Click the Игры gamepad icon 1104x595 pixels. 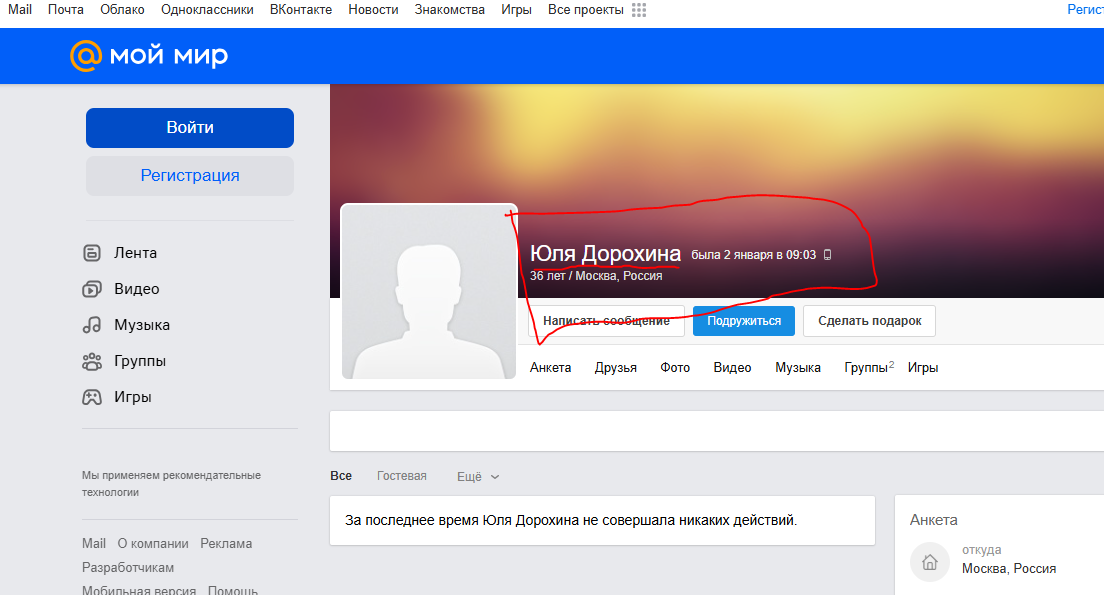(x=92, y=397)
